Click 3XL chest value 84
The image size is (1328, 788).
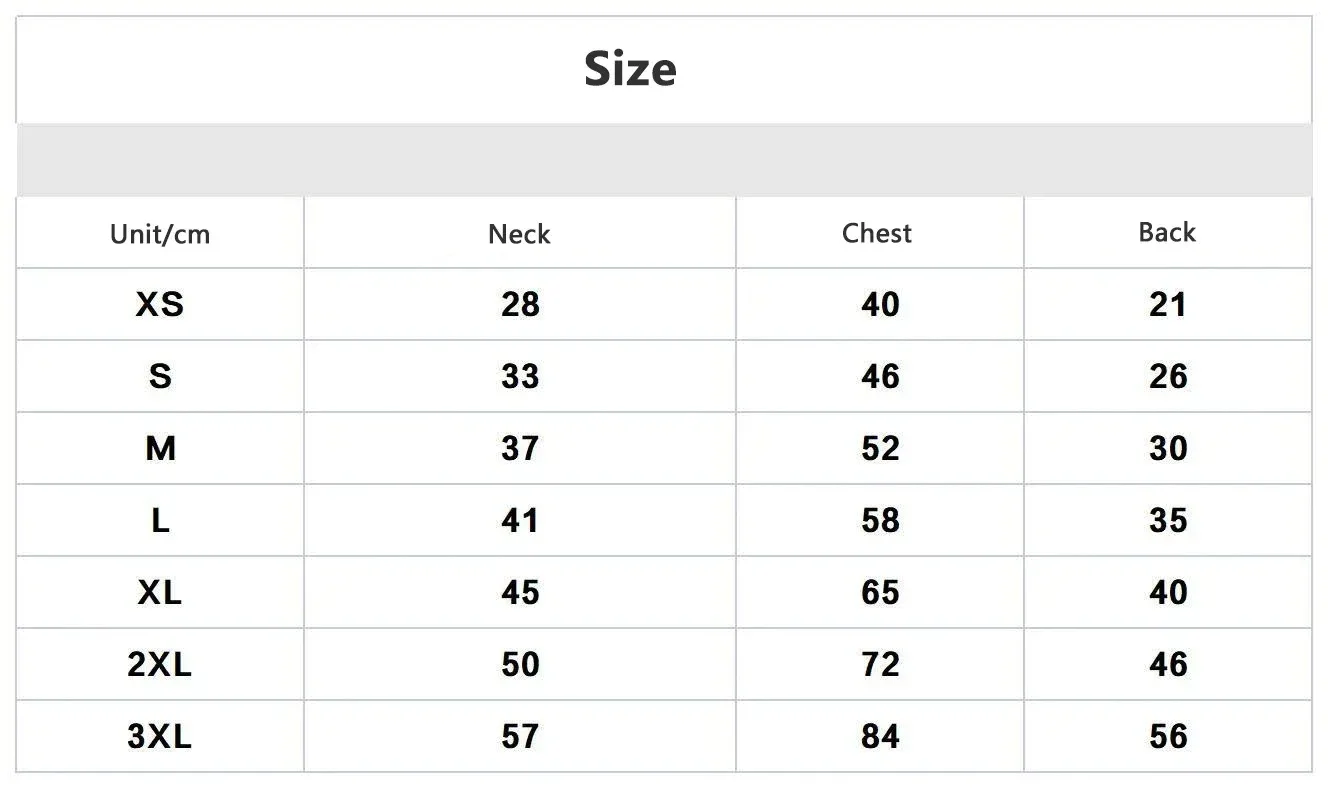coord(880,736)
